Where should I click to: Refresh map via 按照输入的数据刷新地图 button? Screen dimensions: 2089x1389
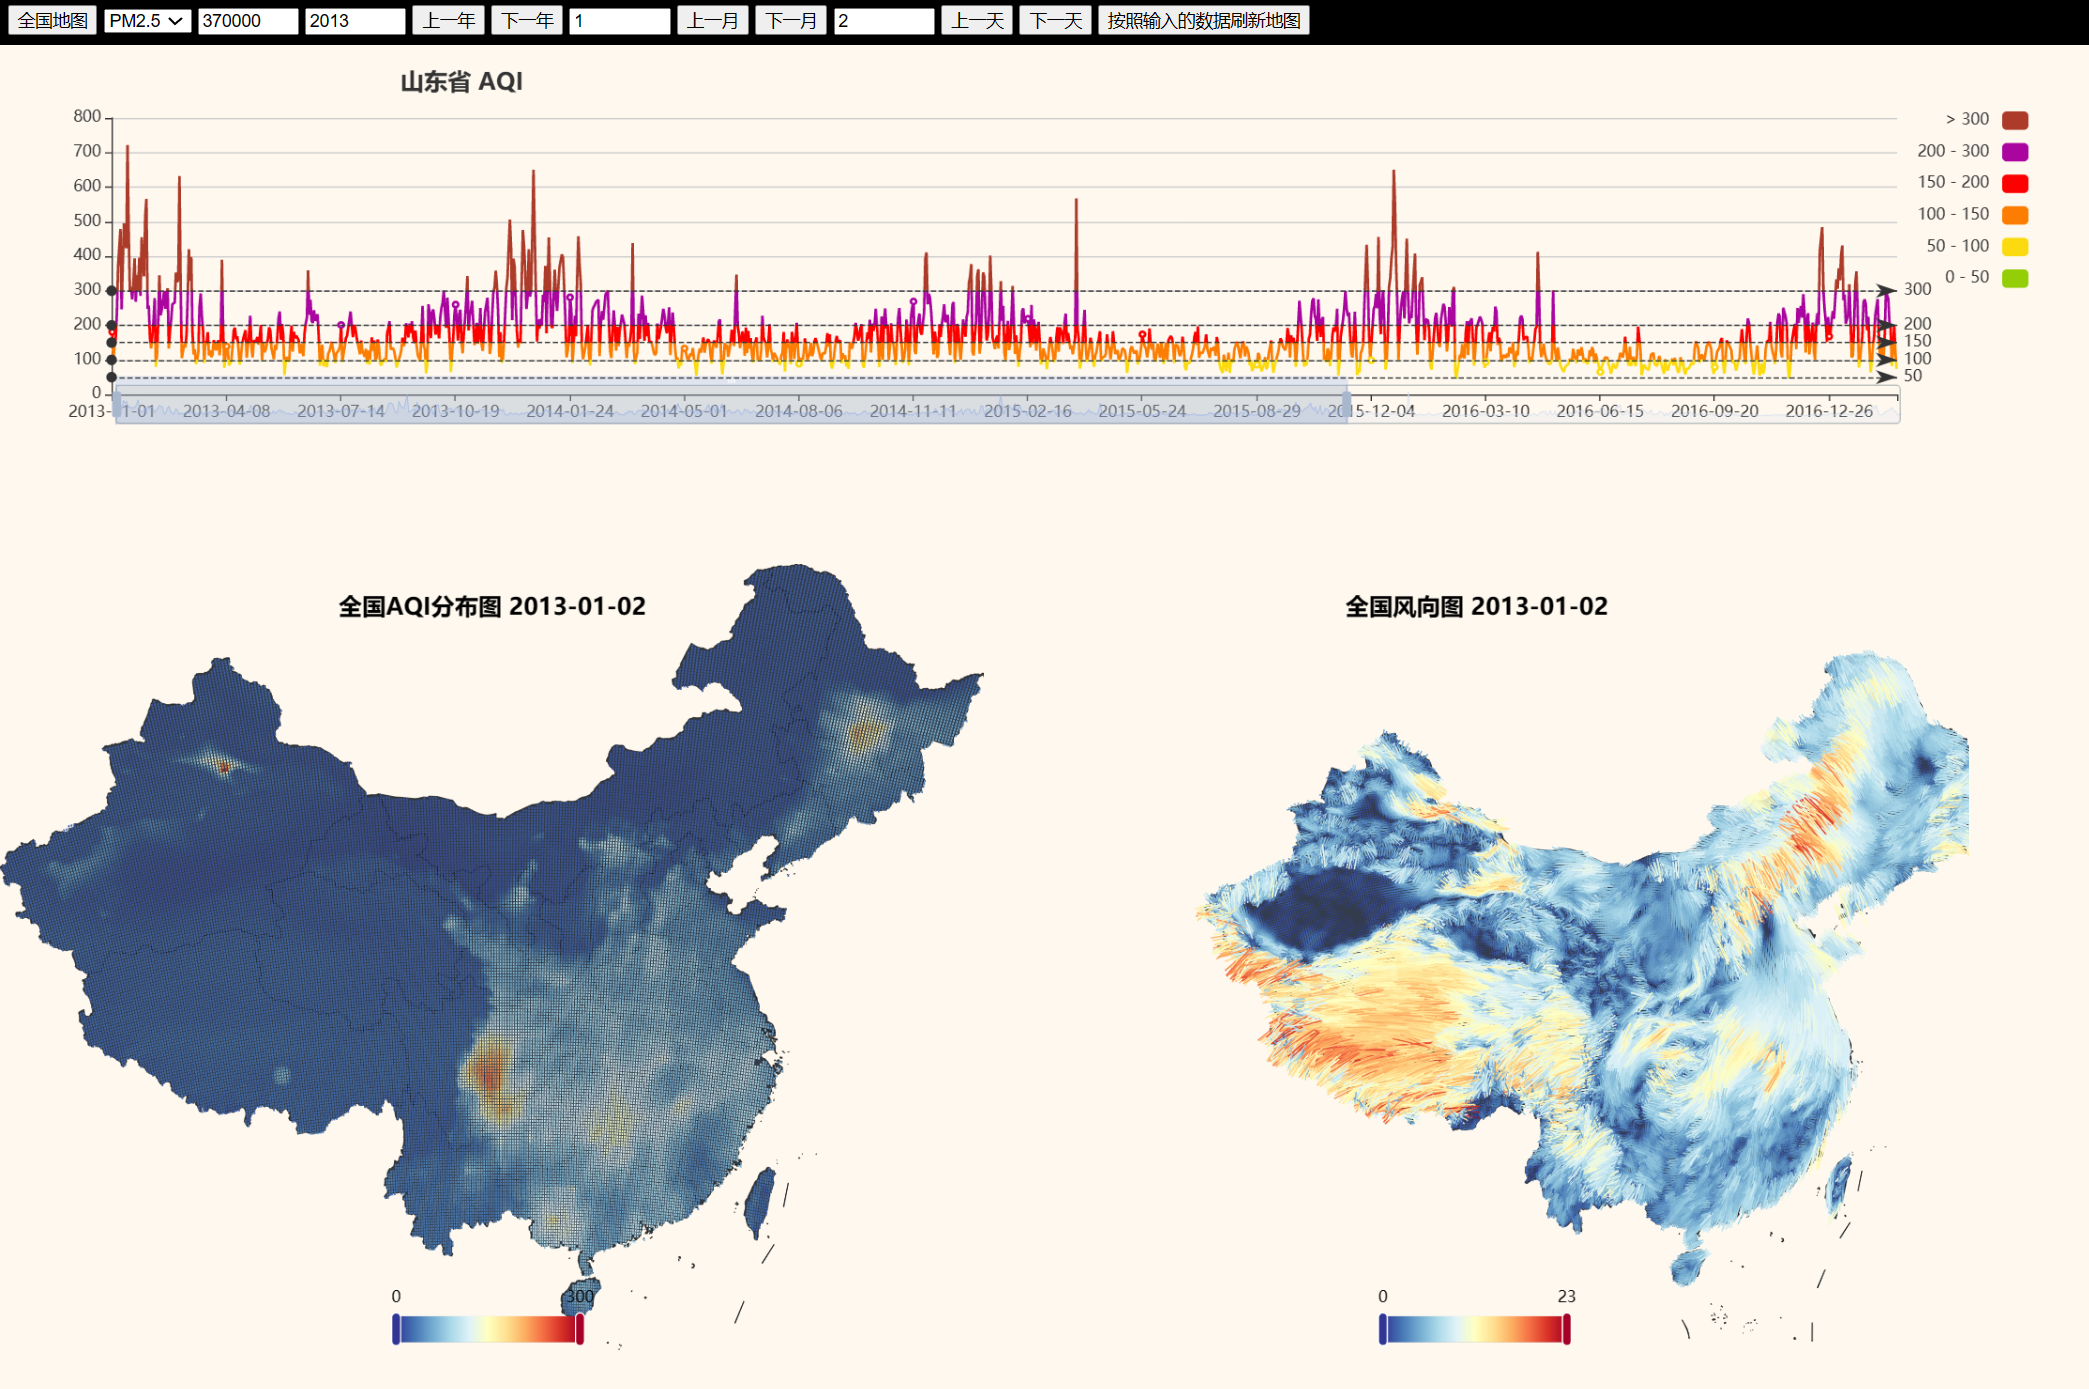[x=1203, y=20]
